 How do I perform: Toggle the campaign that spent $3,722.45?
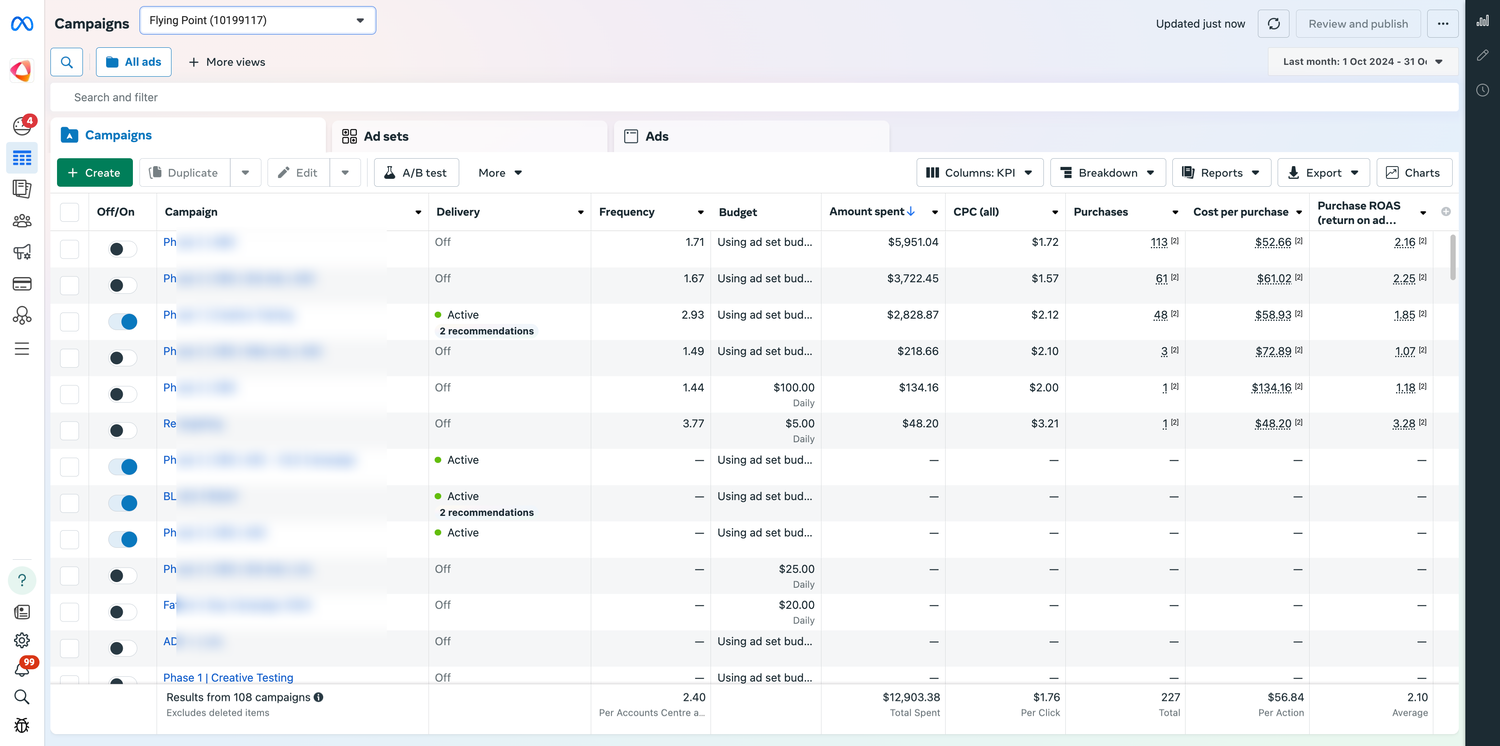click(122, 285)
